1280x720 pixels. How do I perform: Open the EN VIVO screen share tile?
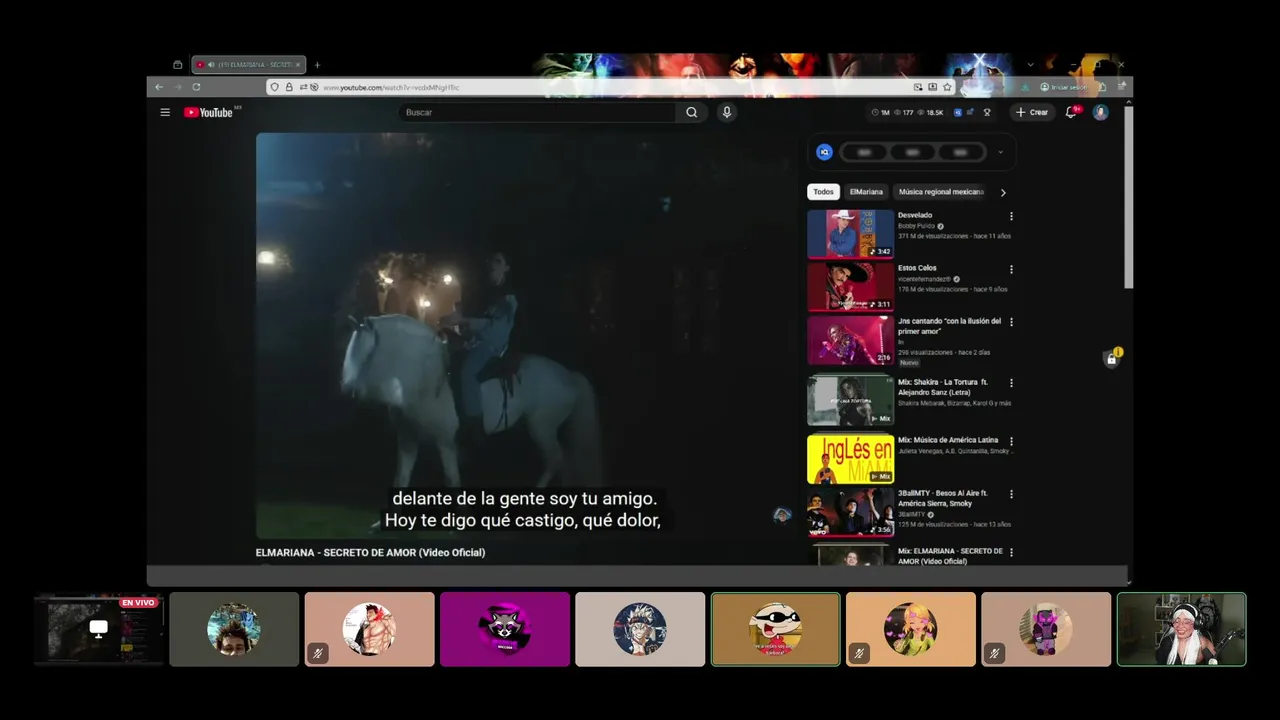click(x=99, y=629)
